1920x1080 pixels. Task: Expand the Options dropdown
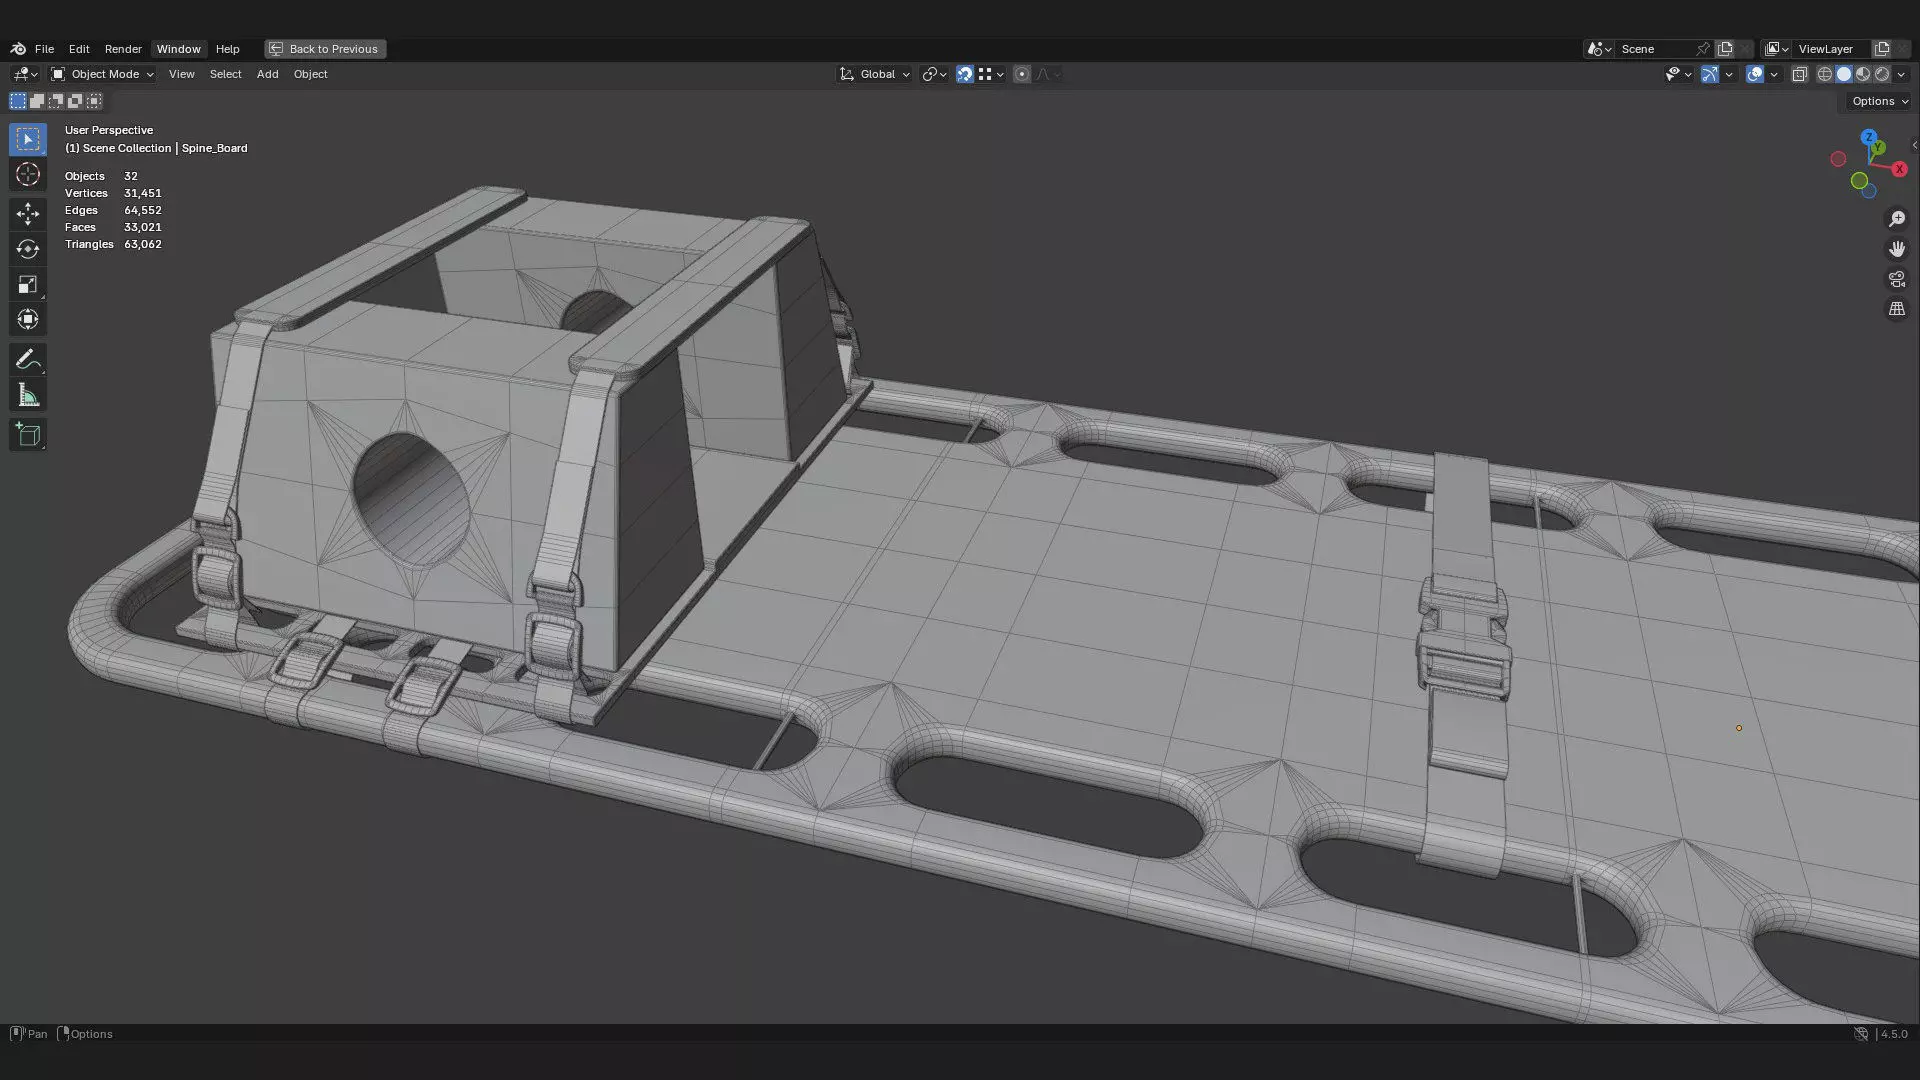click(x=1879, y=101)
